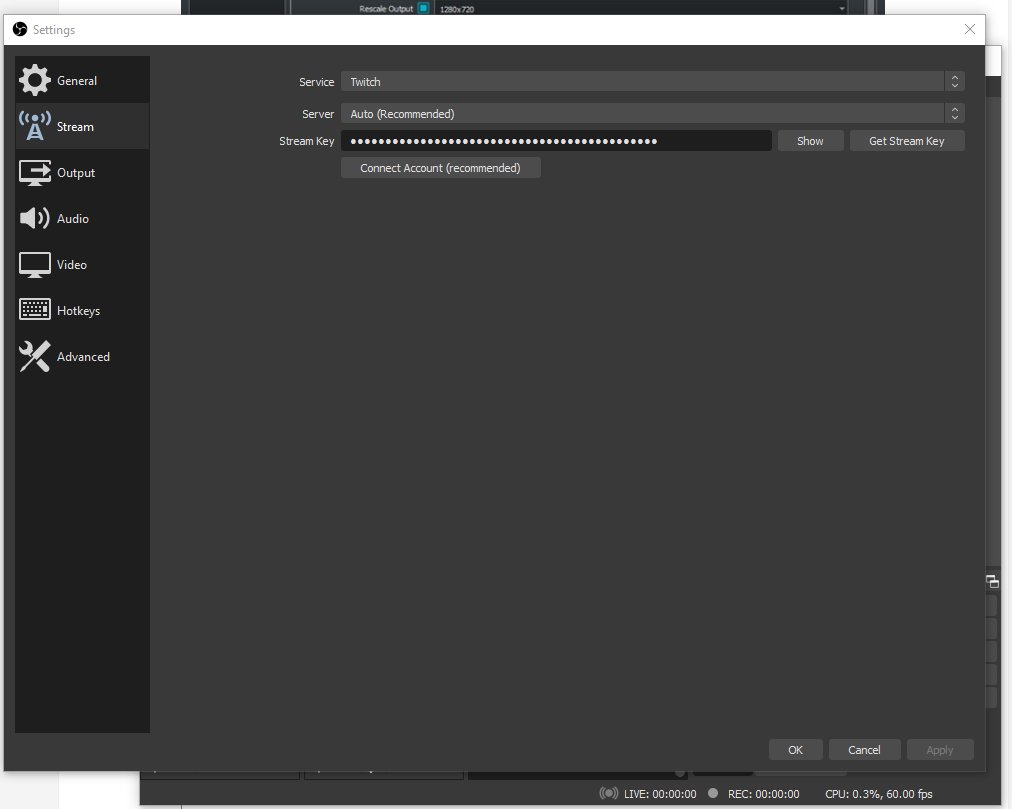Switch to the General tab label
Image resolution: width=1012 pixels, height=809 pixels.
coord(77,81)
